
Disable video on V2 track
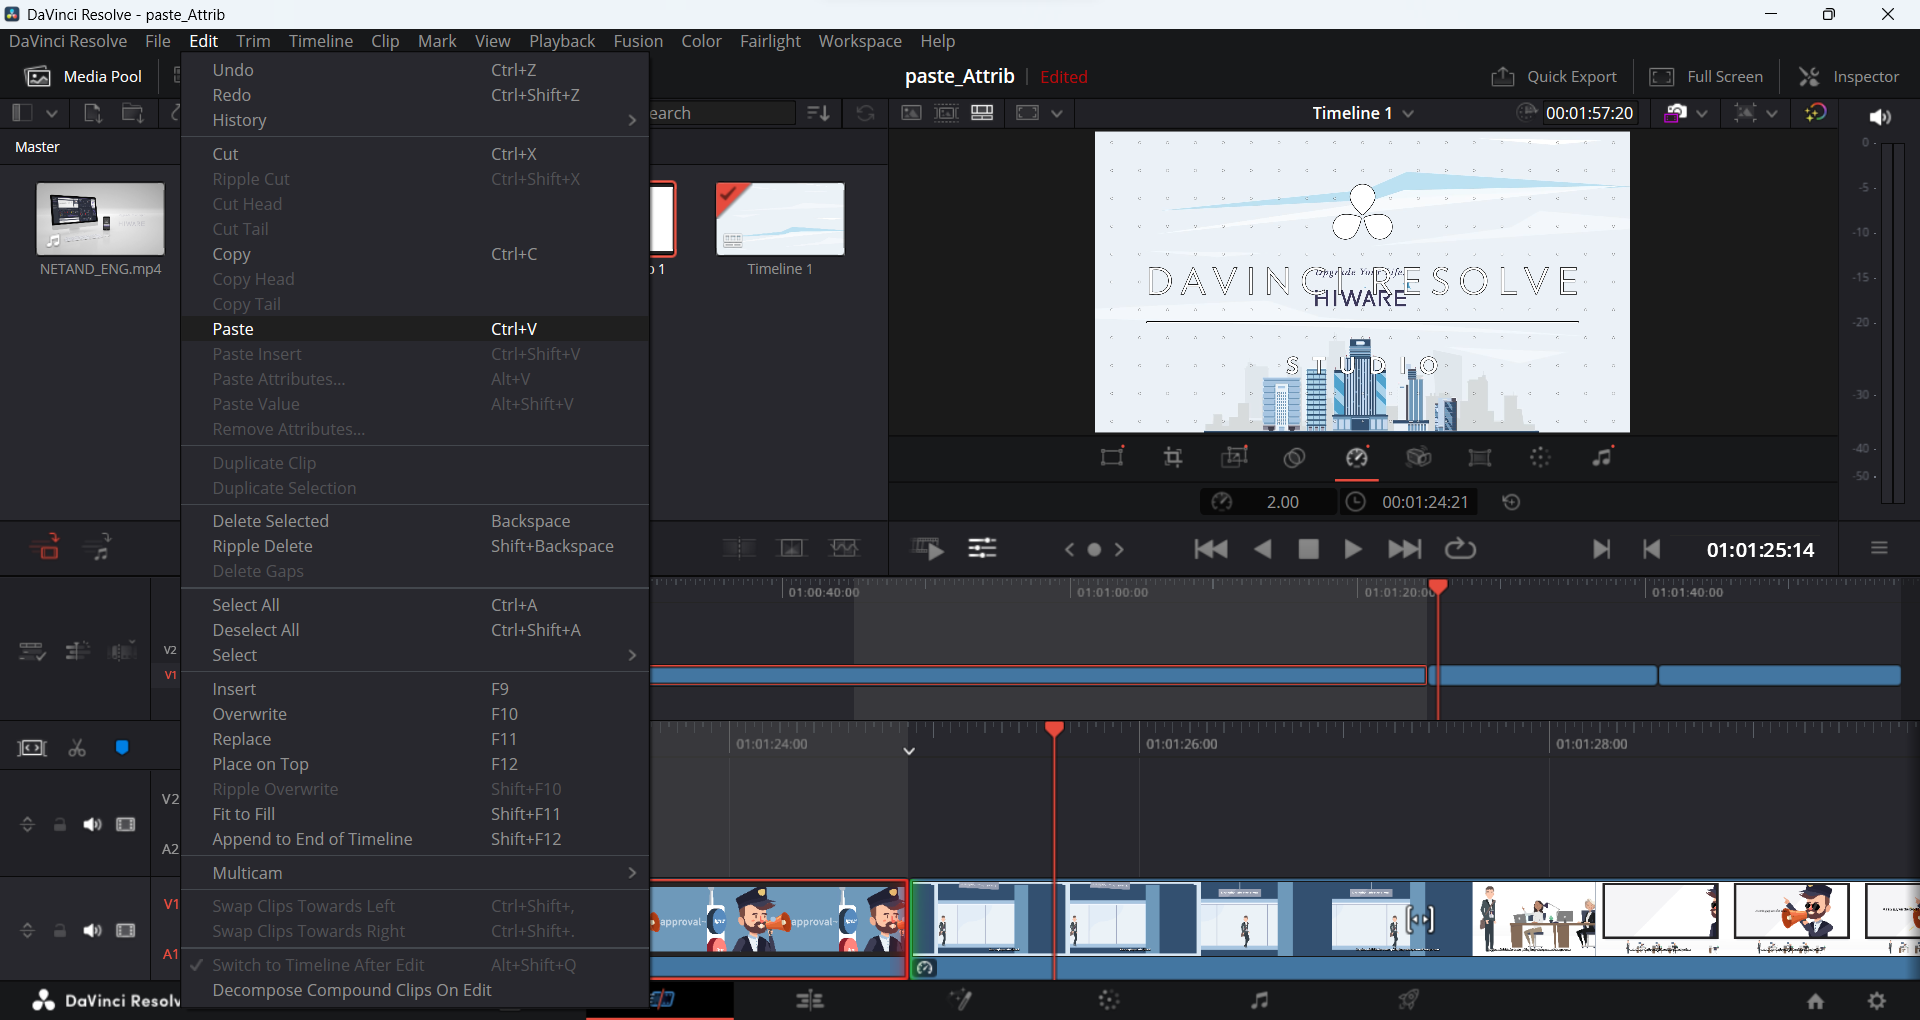126,824
